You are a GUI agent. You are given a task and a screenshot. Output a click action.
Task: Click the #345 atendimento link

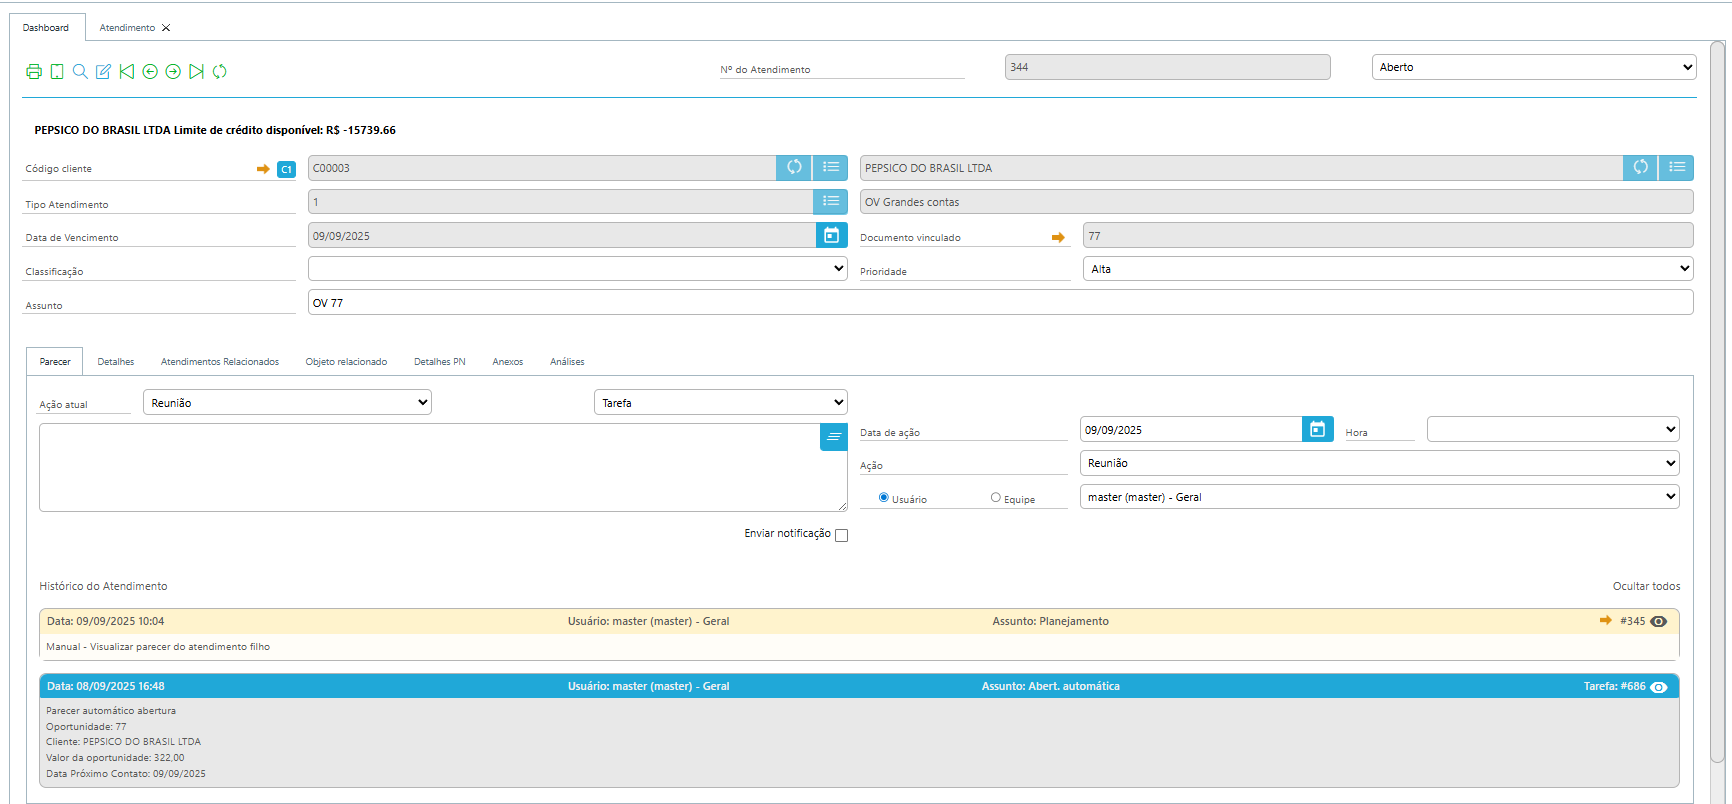[1633, 621]
